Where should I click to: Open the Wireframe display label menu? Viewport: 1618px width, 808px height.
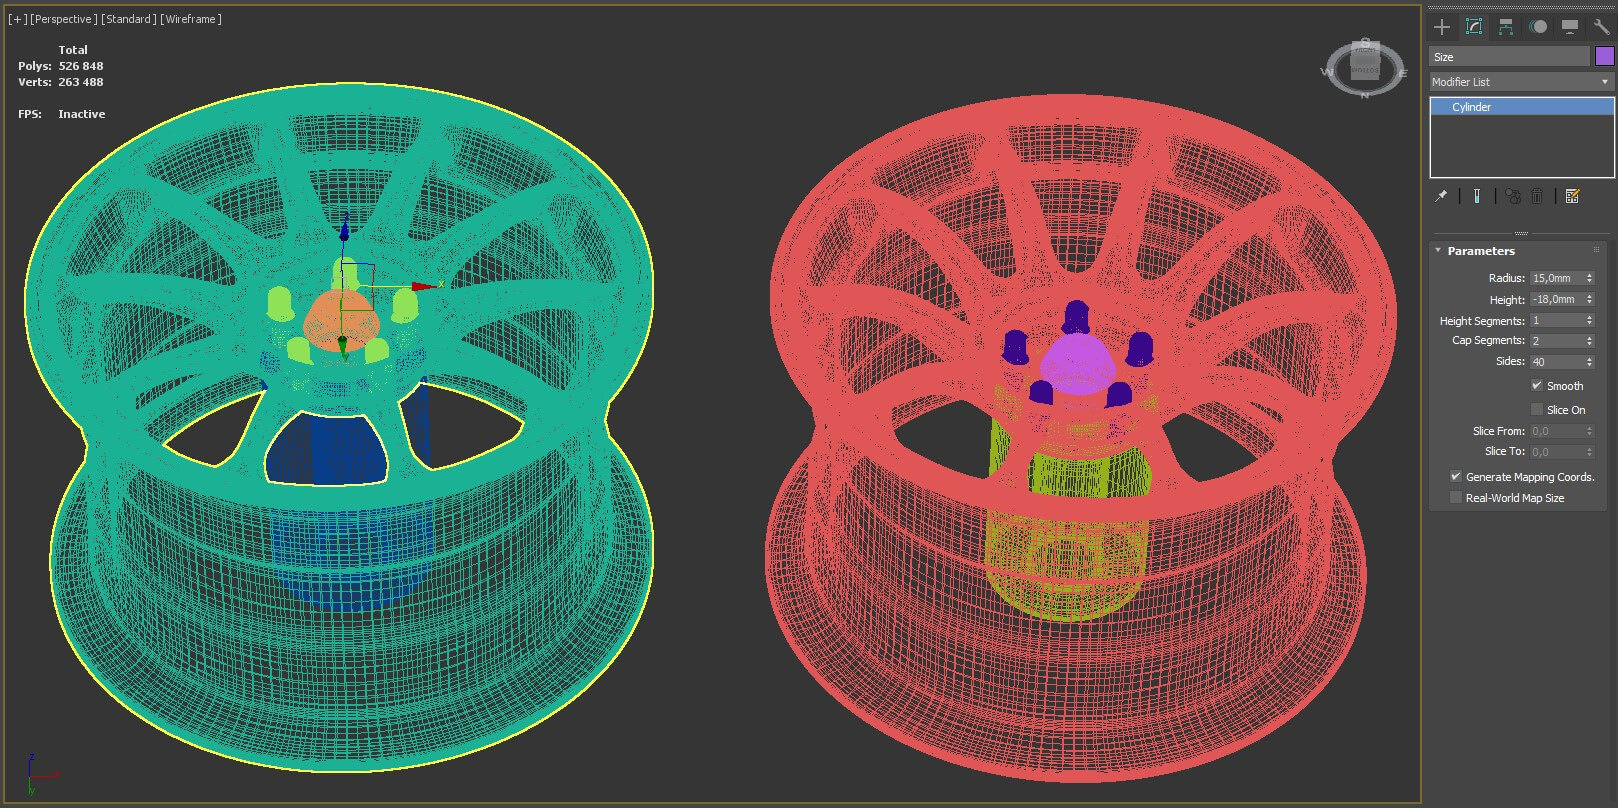[x=191, y=19]
